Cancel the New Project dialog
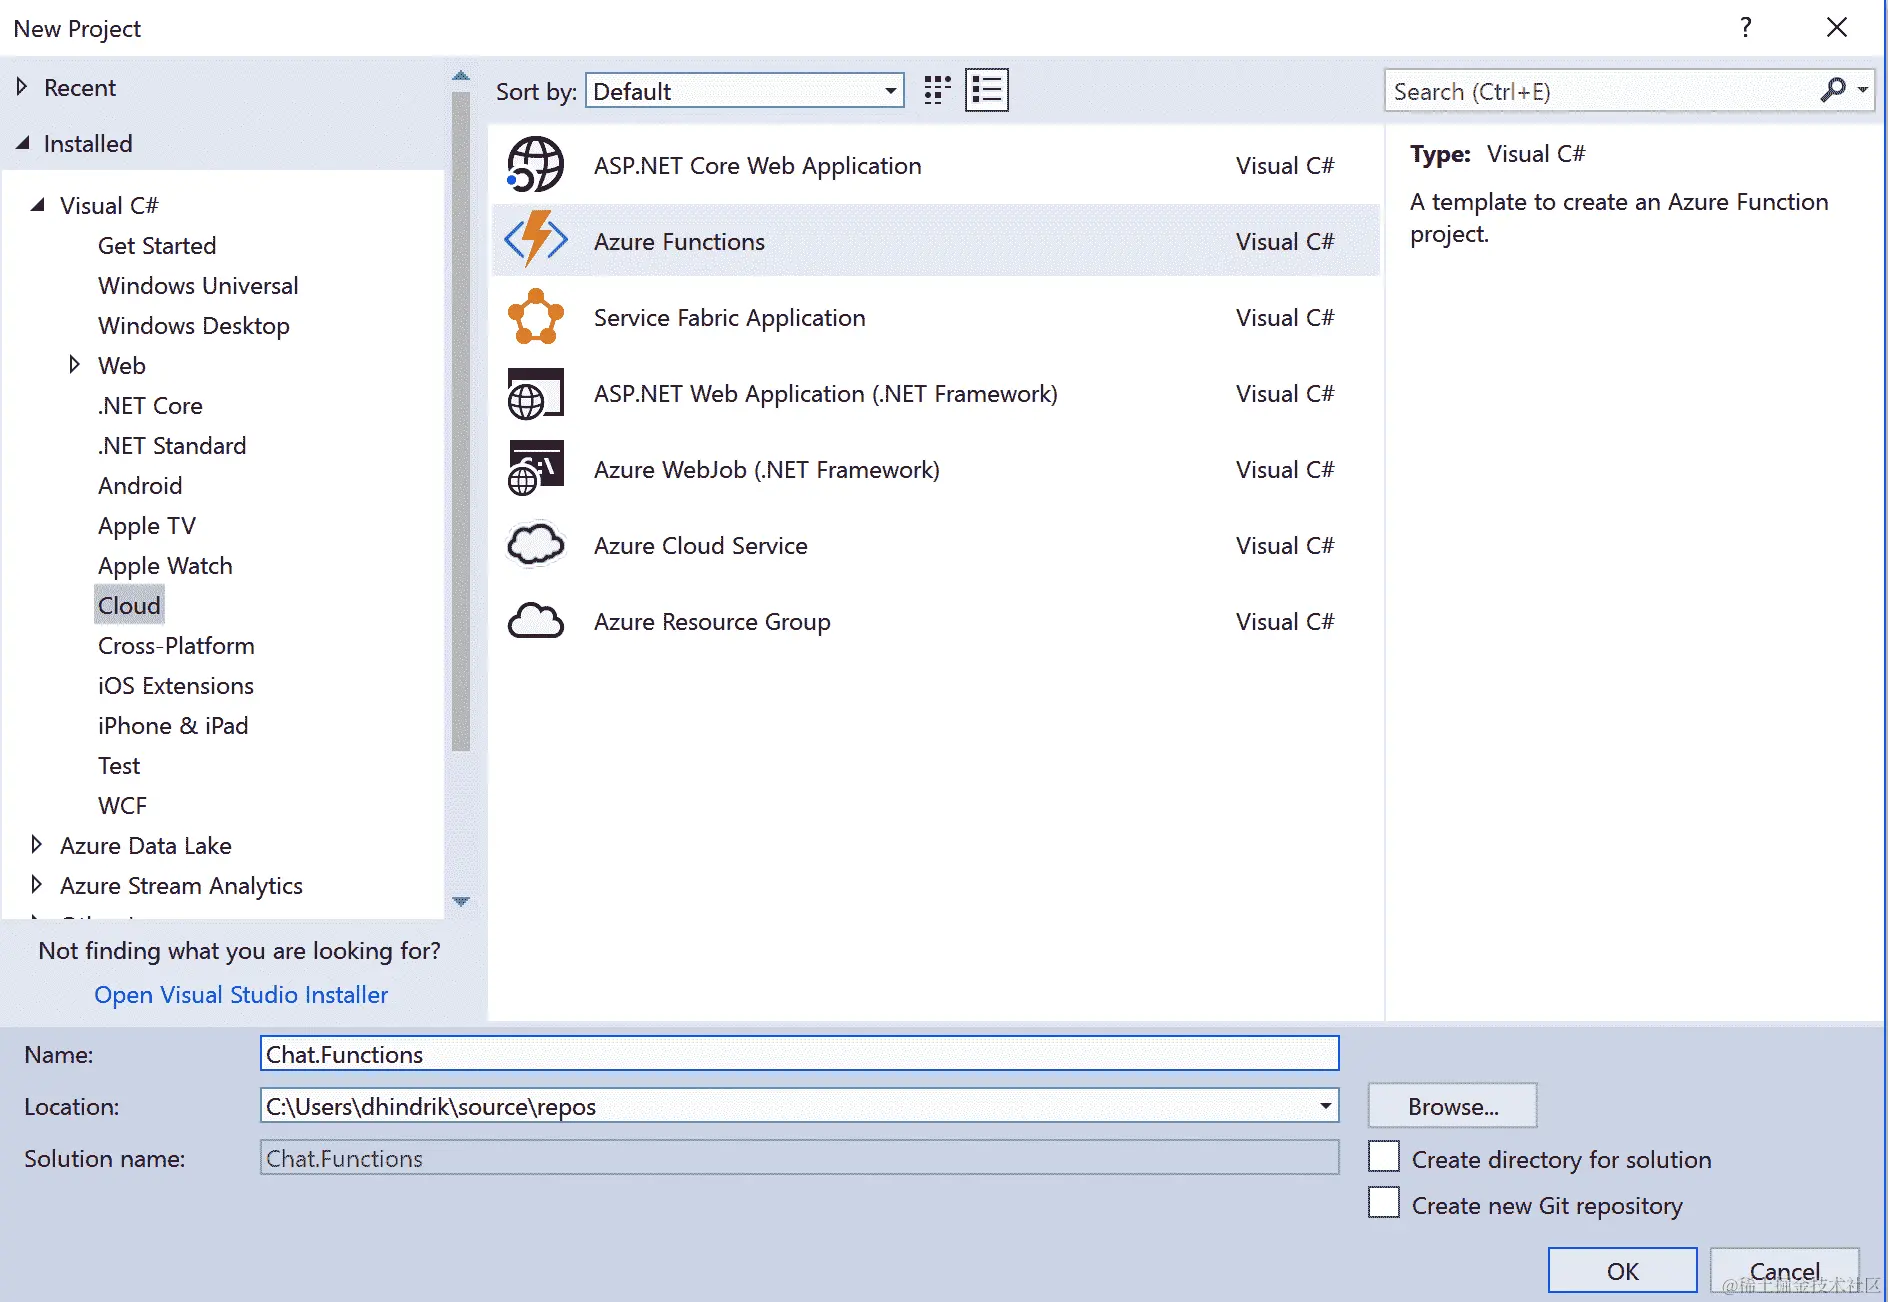 [x=1784, y=1270]
